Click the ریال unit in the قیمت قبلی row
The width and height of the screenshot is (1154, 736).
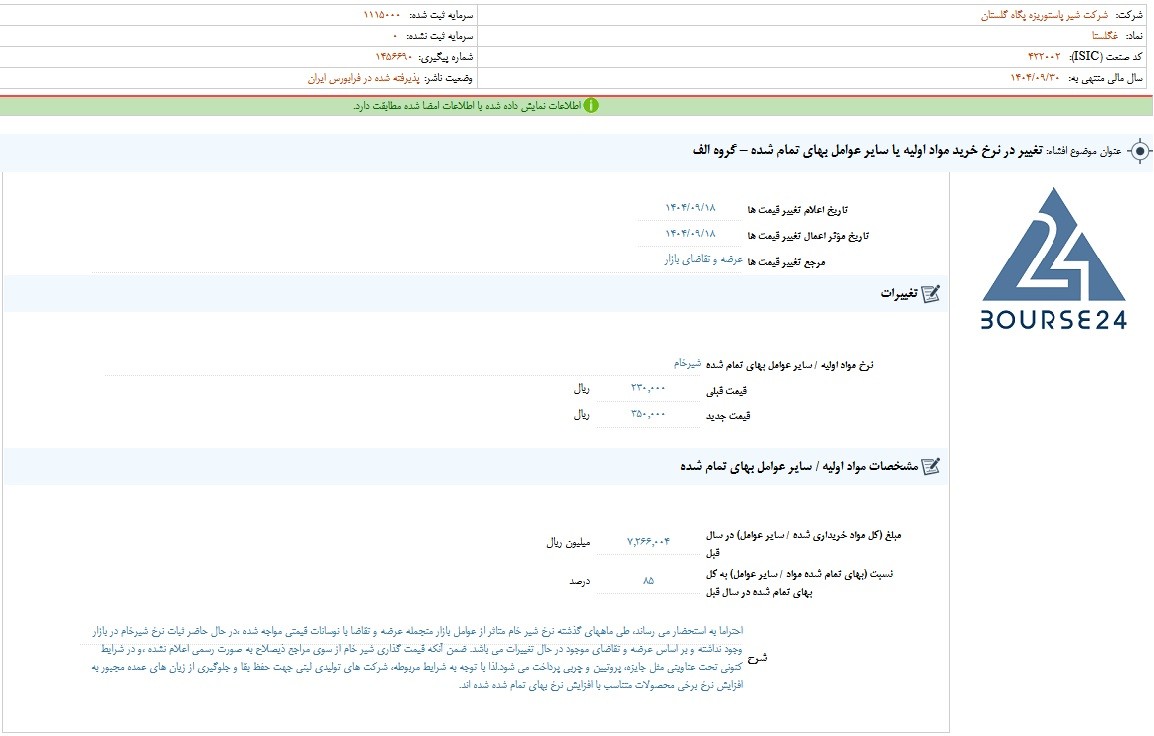(581, 389)
